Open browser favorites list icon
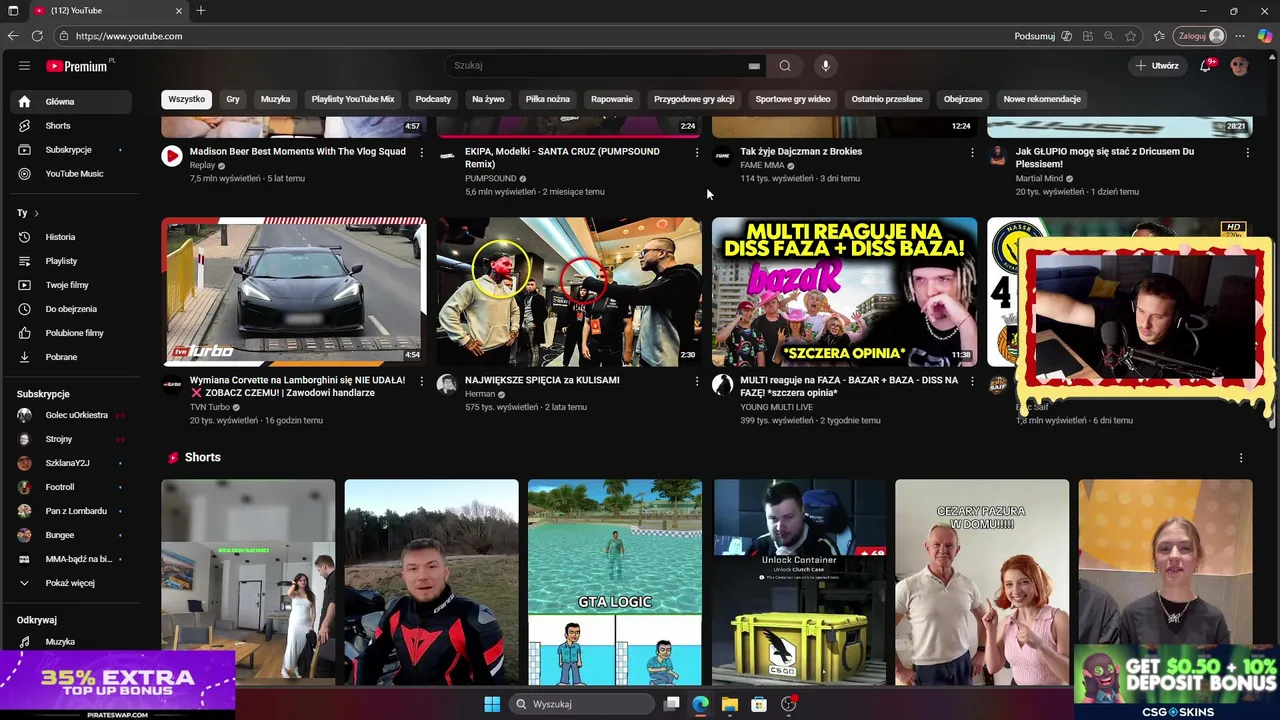 [x=1159, y=36]
